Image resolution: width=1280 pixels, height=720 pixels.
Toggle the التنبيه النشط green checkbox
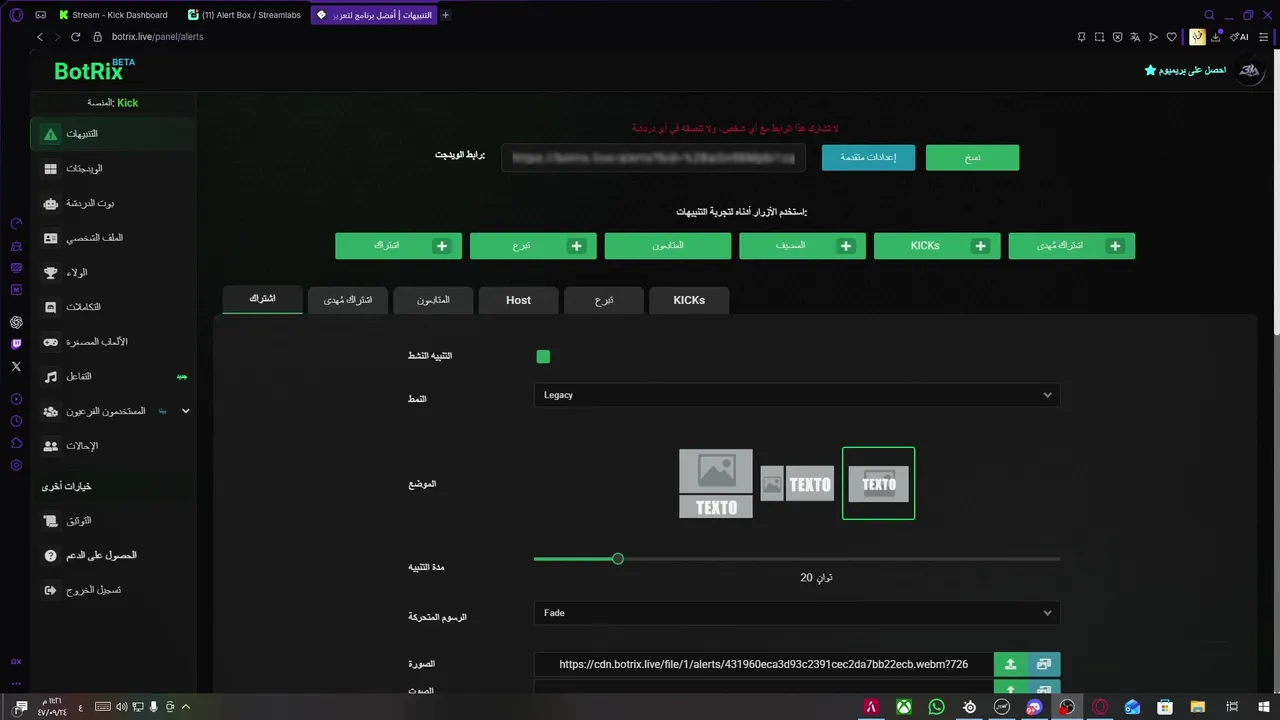[543, 356]
